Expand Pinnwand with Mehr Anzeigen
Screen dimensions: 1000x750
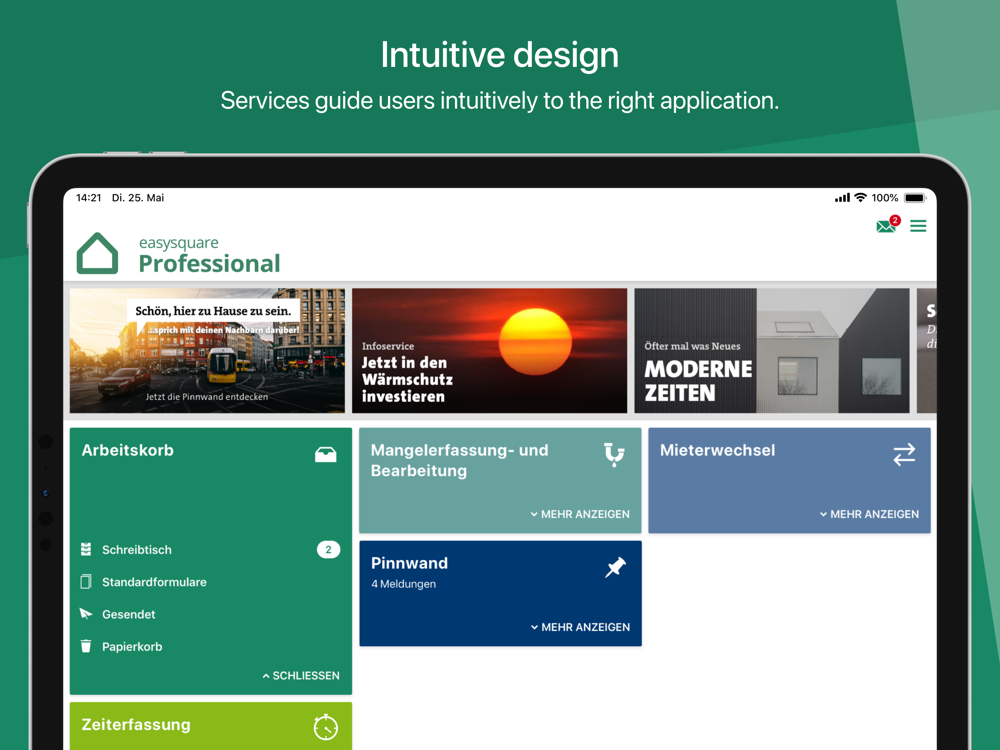[x=580, y=627]
